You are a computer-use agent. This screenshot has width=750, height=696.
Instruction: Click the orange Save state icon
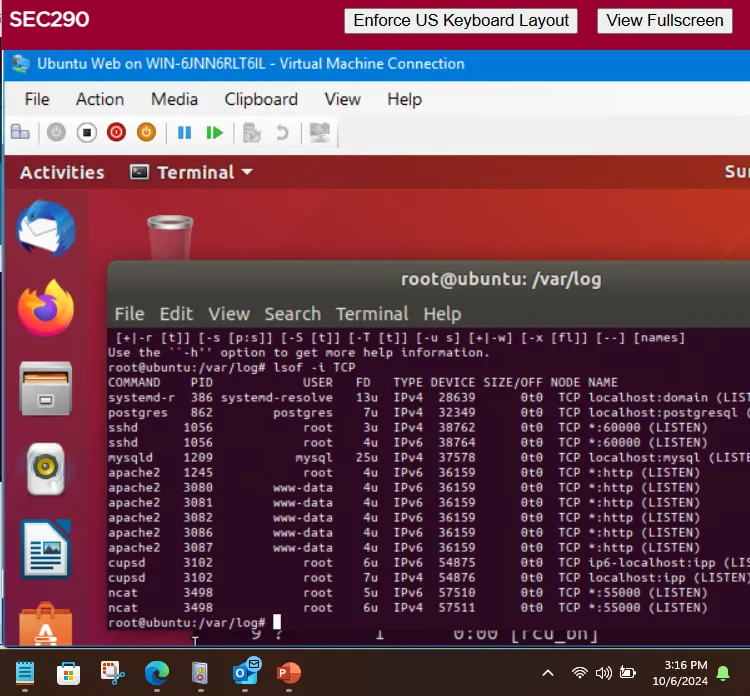146,132
